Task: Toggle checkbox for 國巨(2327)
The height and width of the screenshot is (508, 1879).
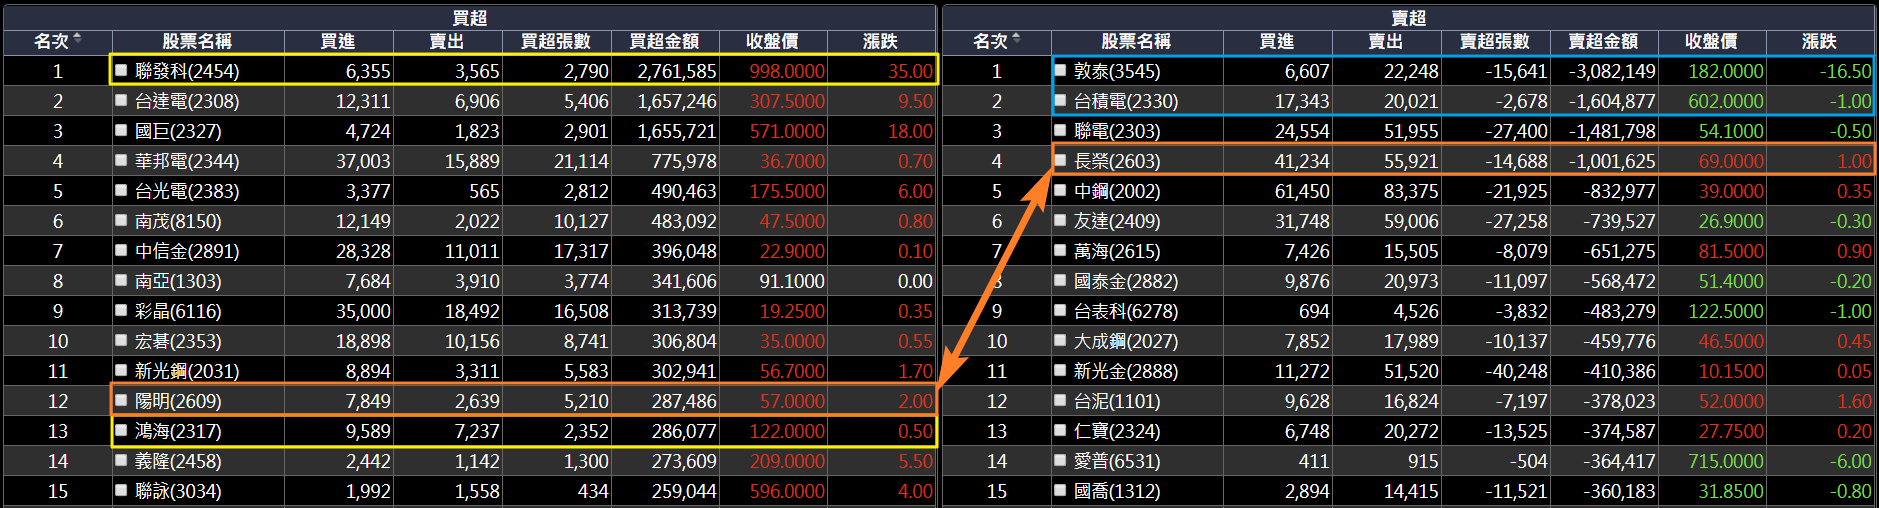Action: [121, 131]
